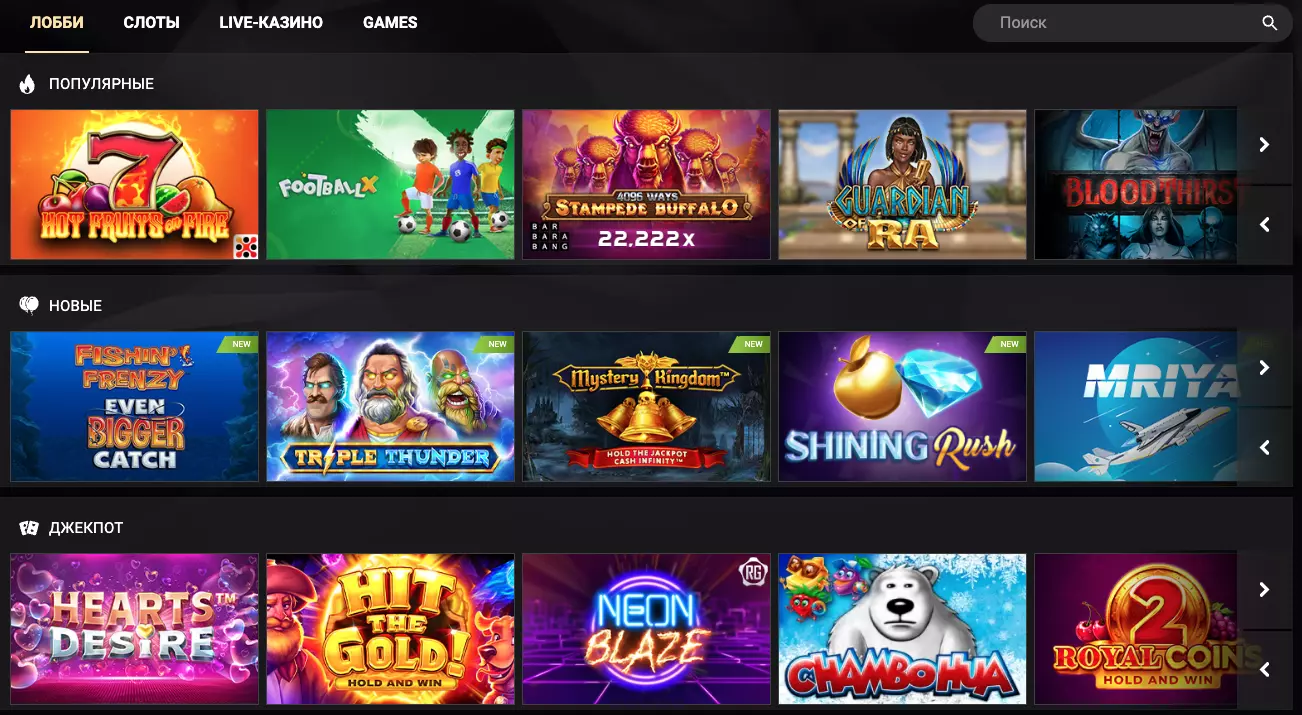Open Triple Thunder slot thumbnail
Screen dimensions: 1302x715
point(390,407)
